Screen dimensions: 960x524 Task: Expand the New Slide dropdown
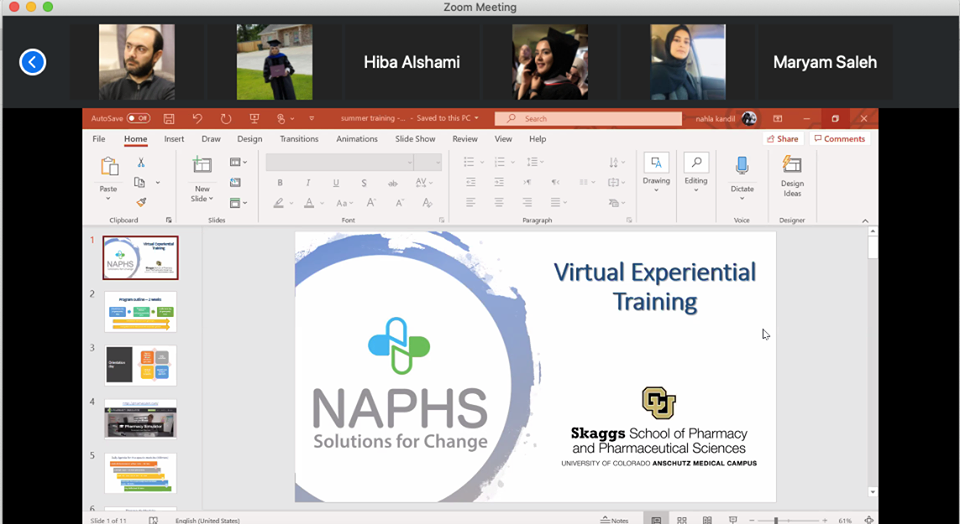202,198
